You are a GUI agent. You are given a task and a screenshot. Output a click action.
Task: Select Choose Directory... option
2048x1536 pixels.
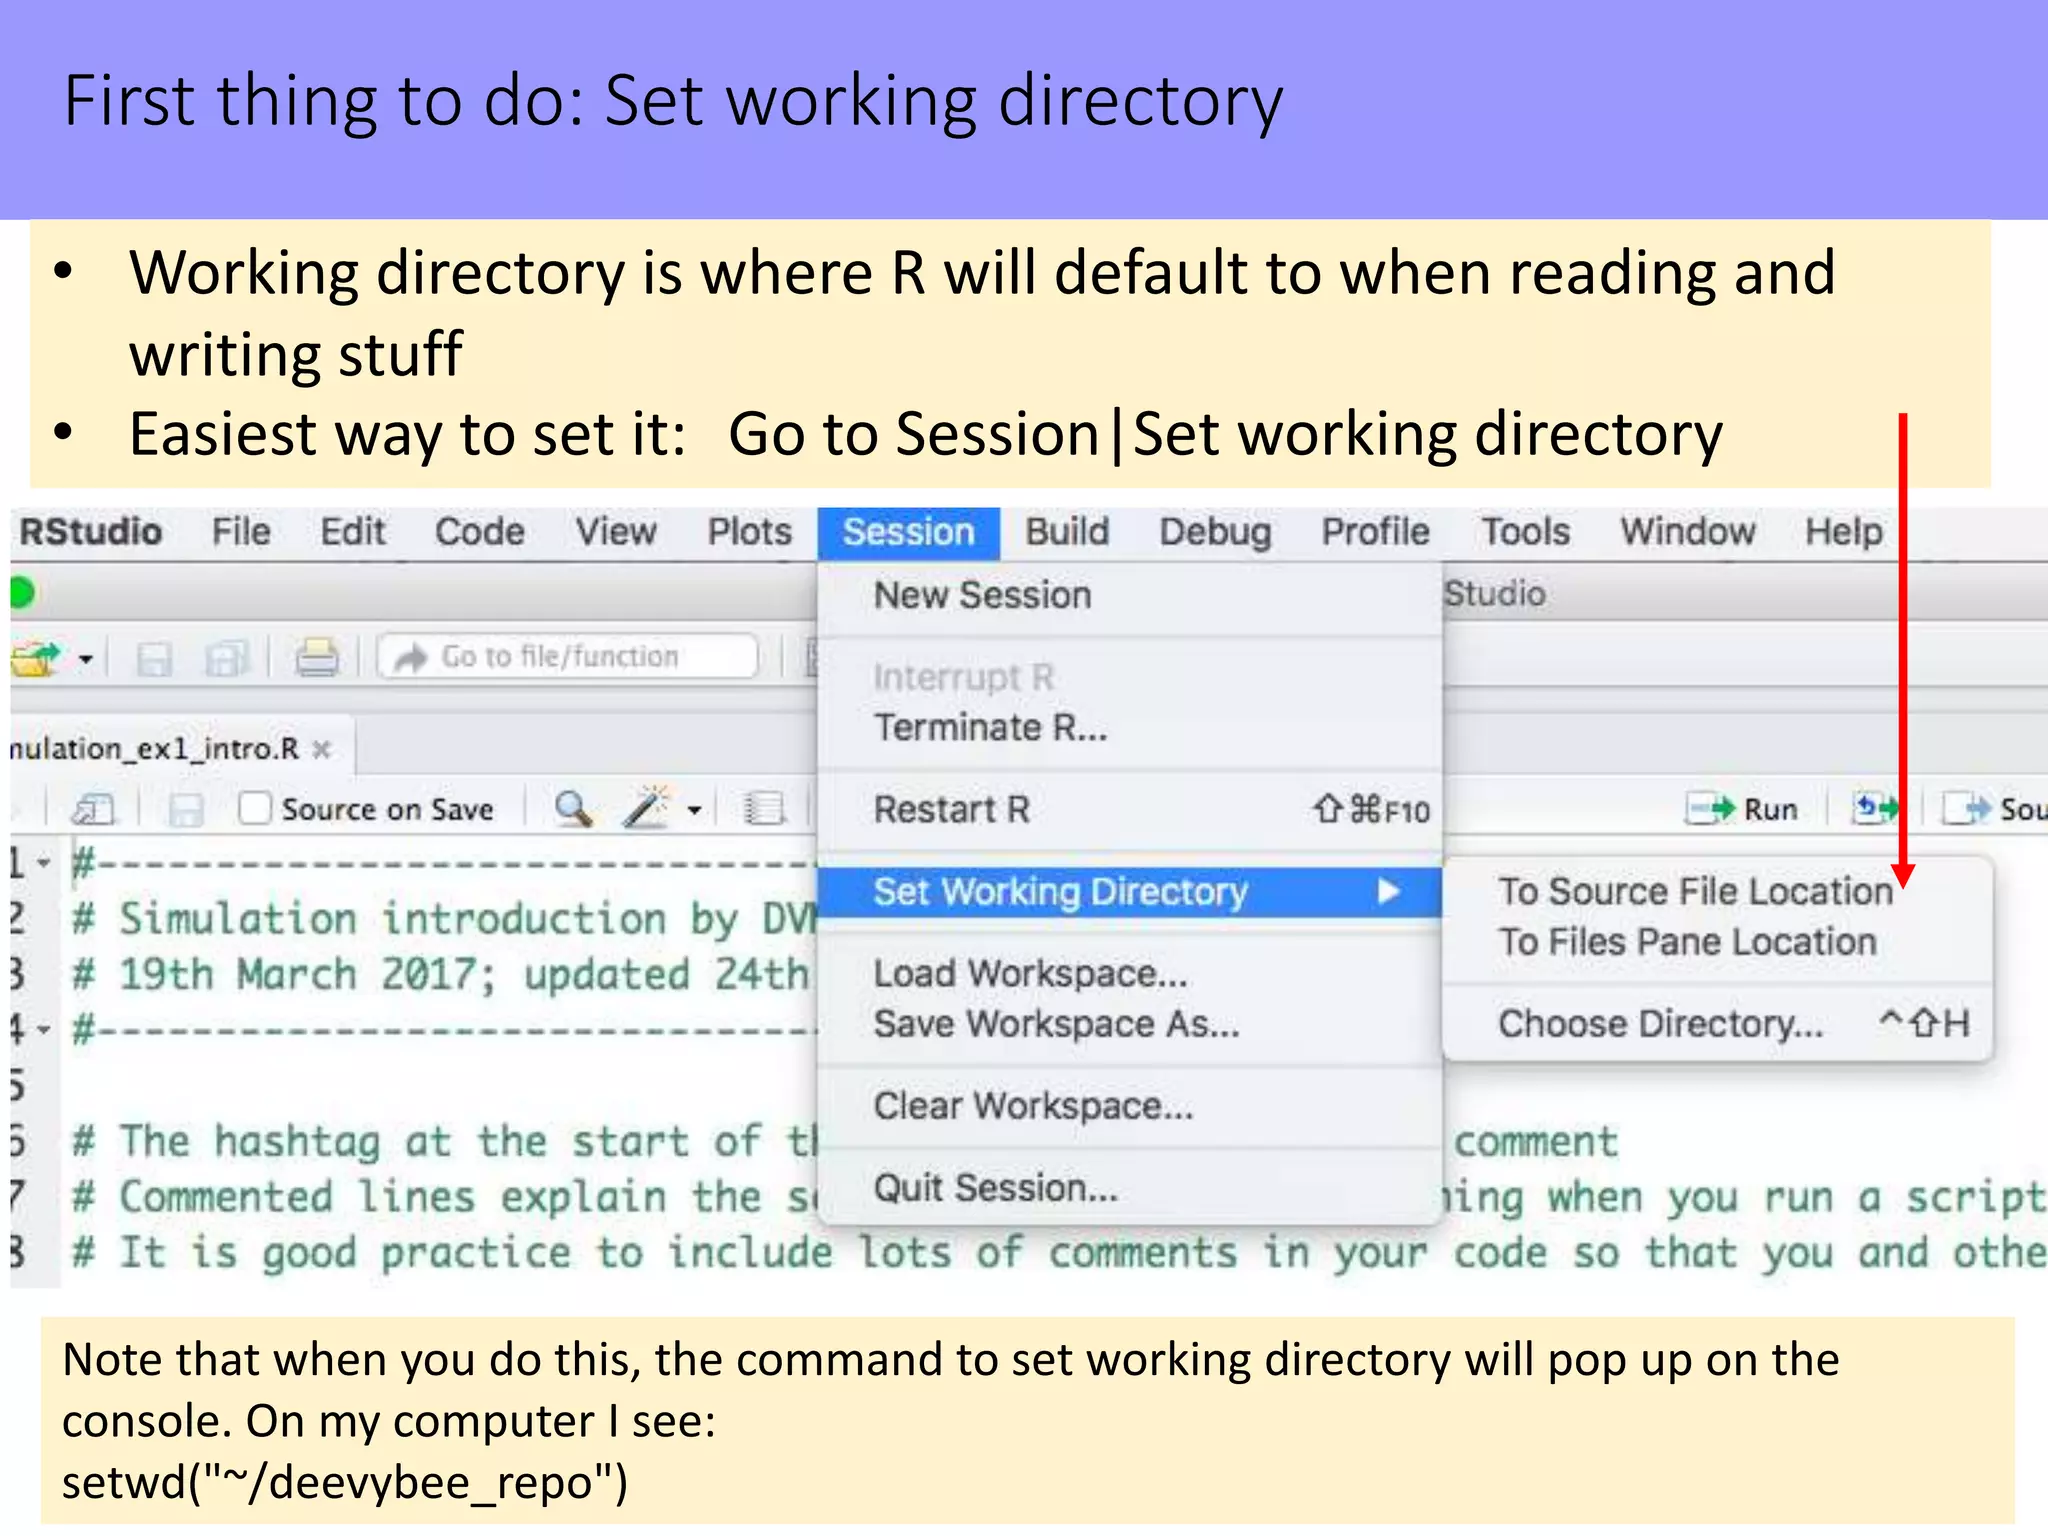[1718, 1024]
